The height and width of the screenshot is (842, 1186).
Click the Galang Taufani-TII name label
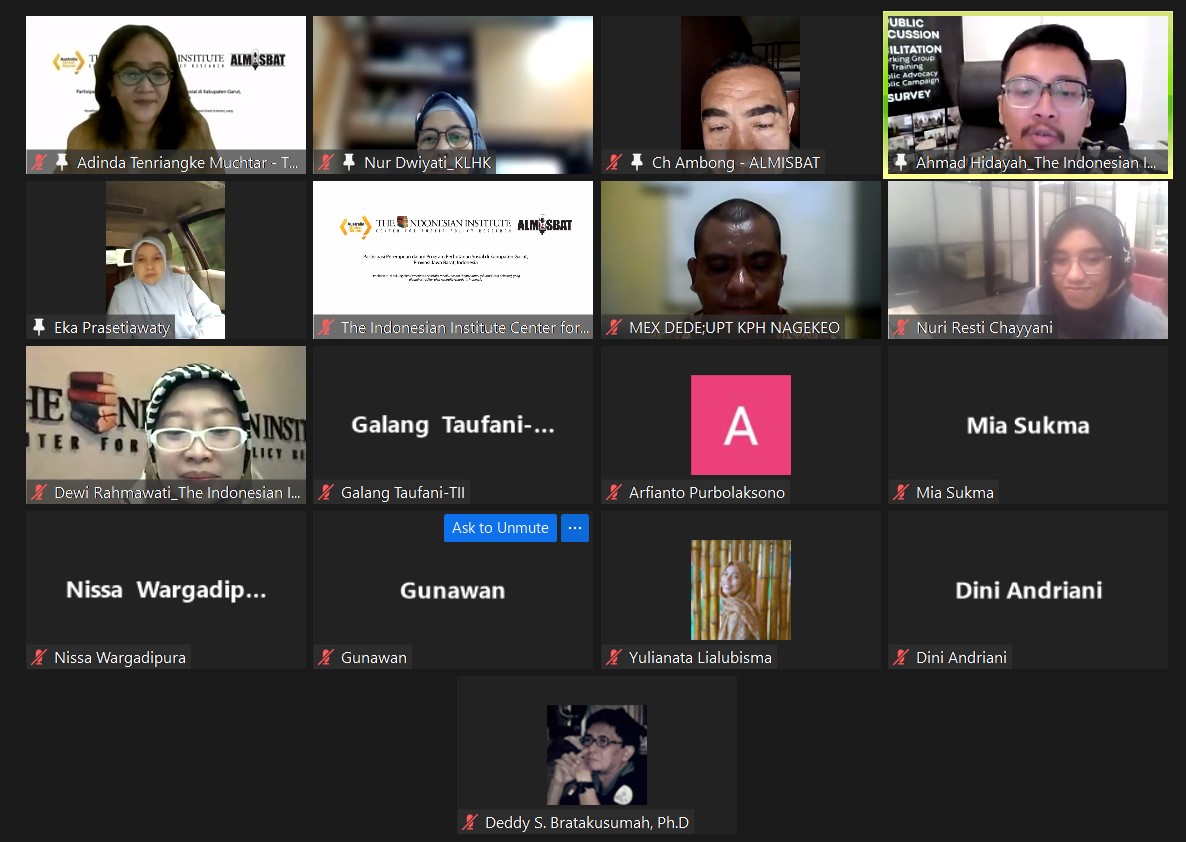(x=402, y=492)
